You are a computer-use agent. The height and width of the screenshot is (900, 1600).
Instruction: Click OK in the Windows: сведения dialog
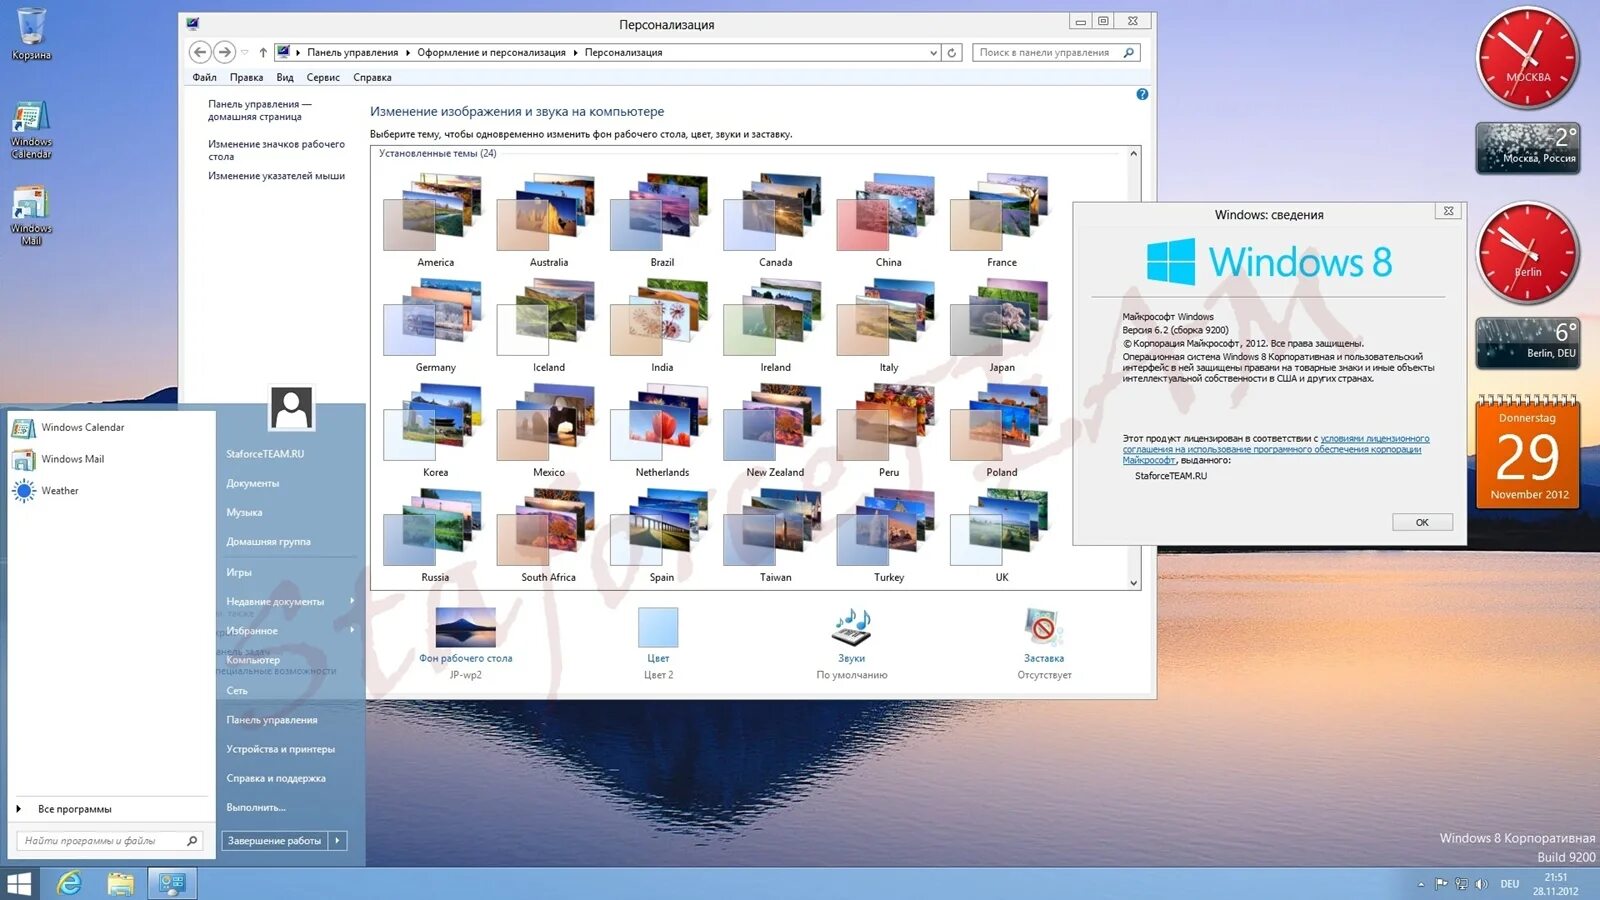point(1421,521)
